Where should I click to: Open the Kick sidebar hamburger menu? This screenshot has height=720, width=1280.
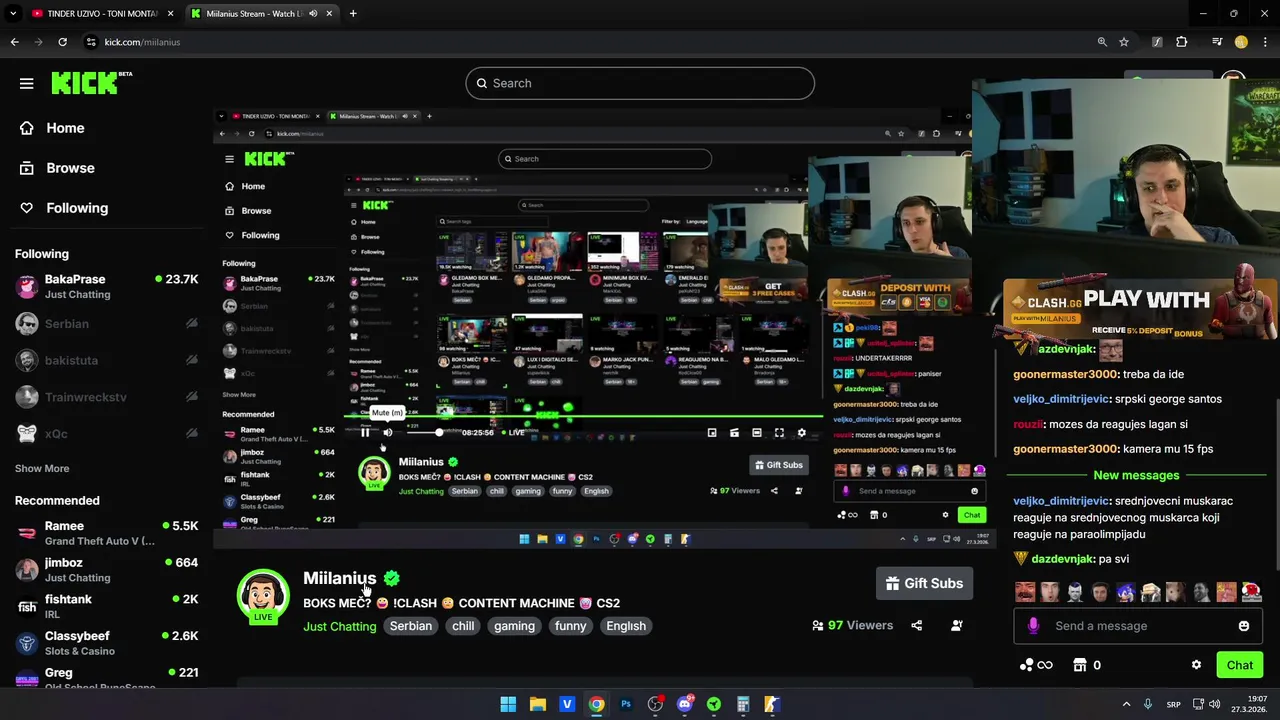pos(27,83)
